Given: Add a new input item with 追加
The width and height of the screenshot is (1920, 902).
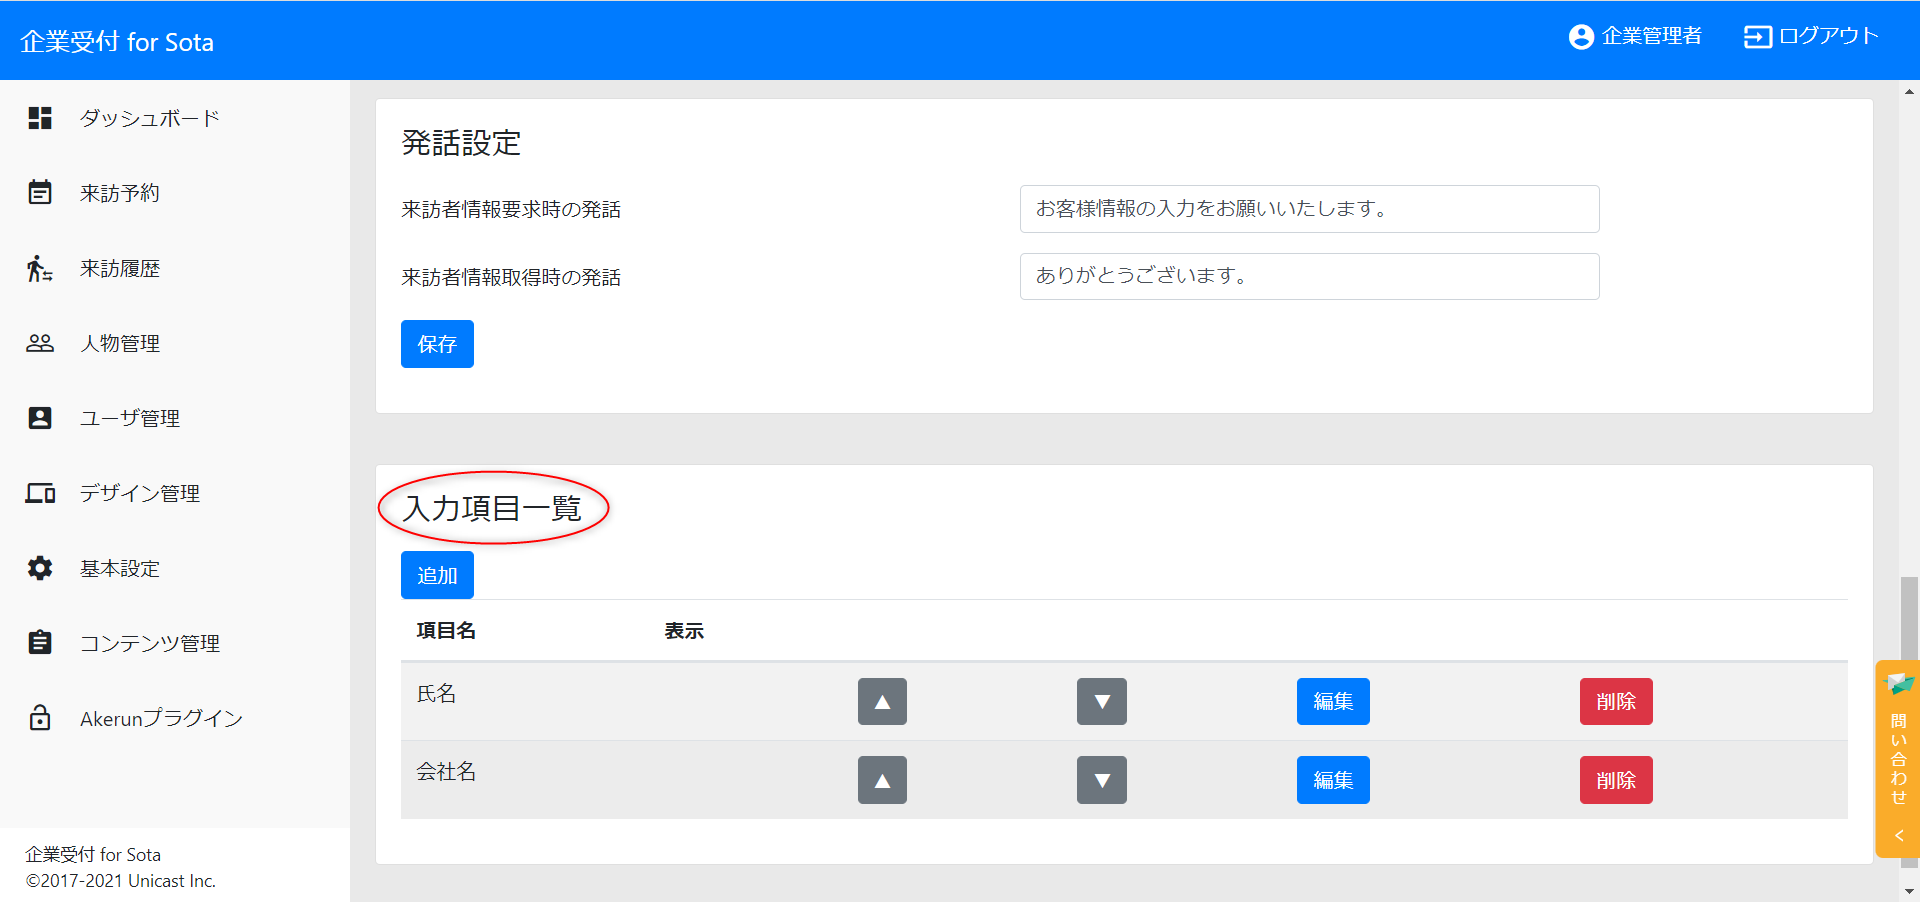Looking at the screenshot, I should click(437, 575).
